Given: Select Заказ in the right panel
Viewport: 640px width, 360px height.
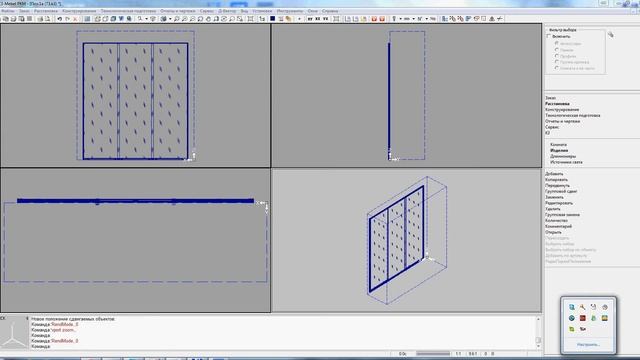Looking at the screenshot, I should [551, 98].
